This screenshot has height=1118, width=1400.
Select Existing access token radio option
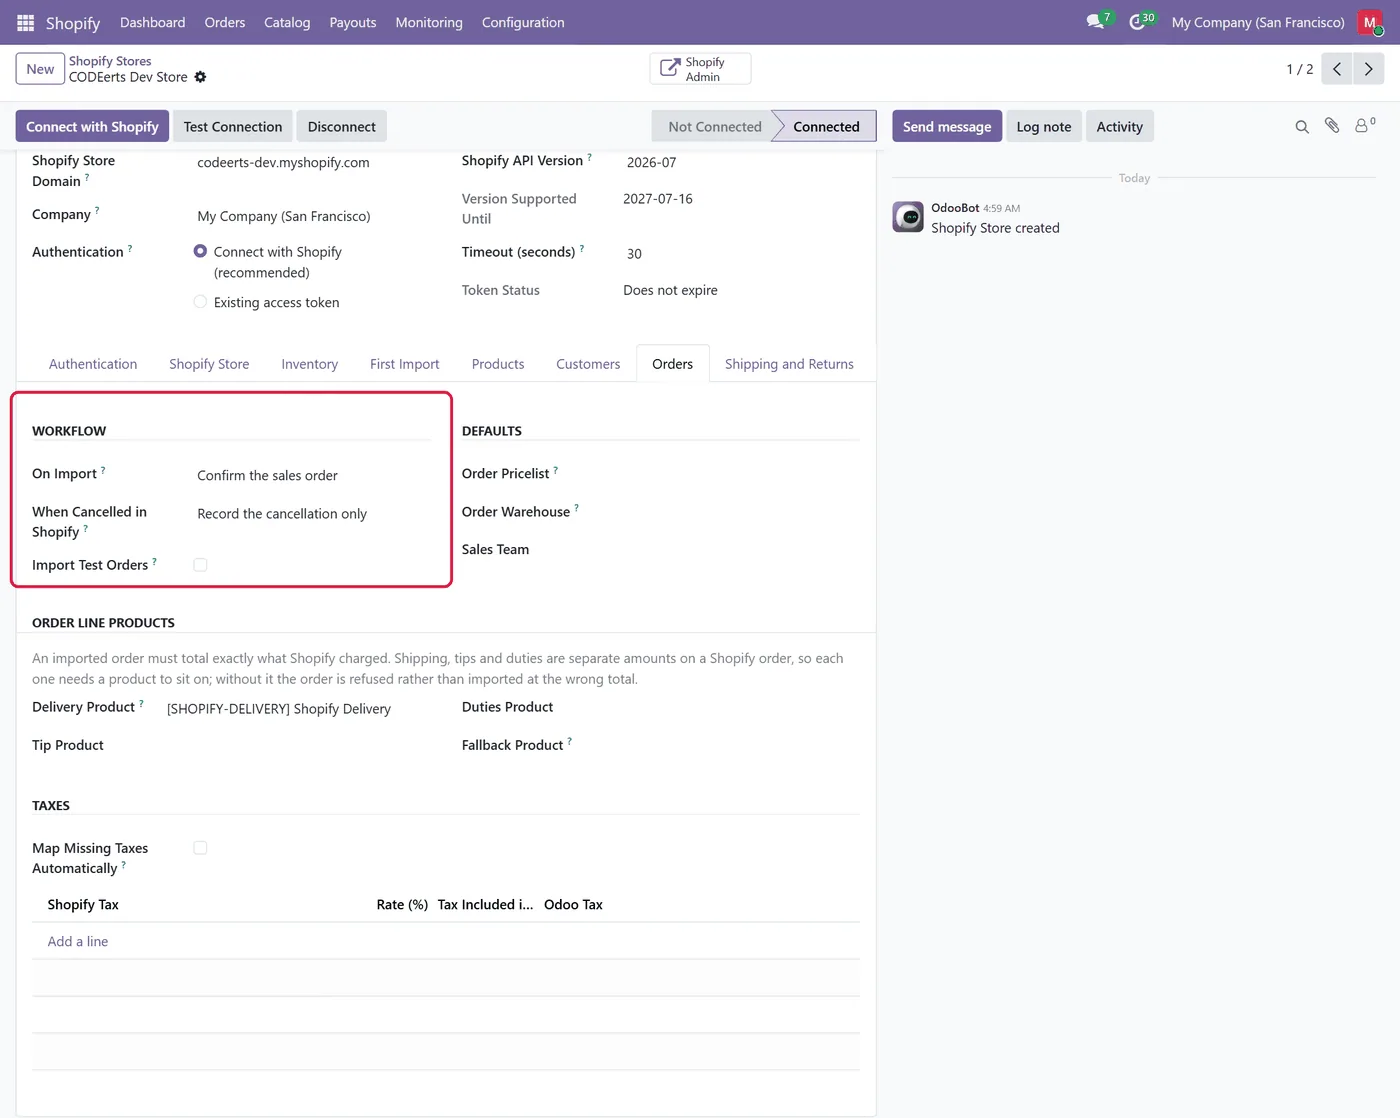(x=200, y=302)
